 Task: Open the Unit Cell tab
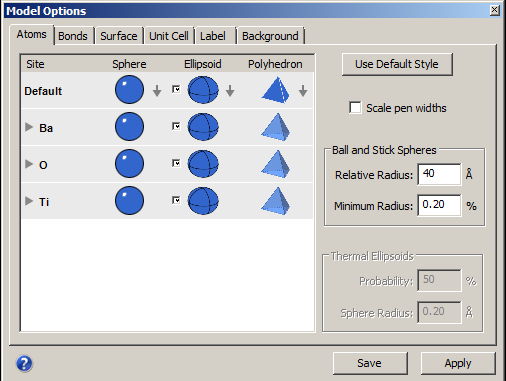(x=169, y=36)
